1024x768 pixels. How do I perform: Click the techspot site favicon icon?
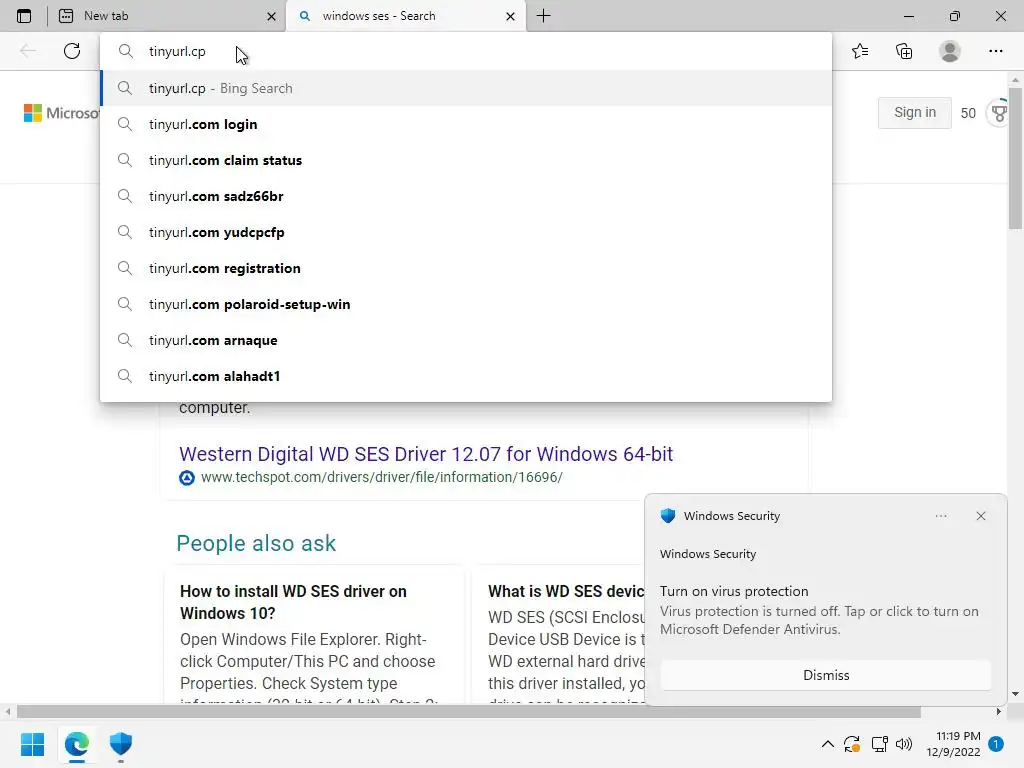pos(187,478)
